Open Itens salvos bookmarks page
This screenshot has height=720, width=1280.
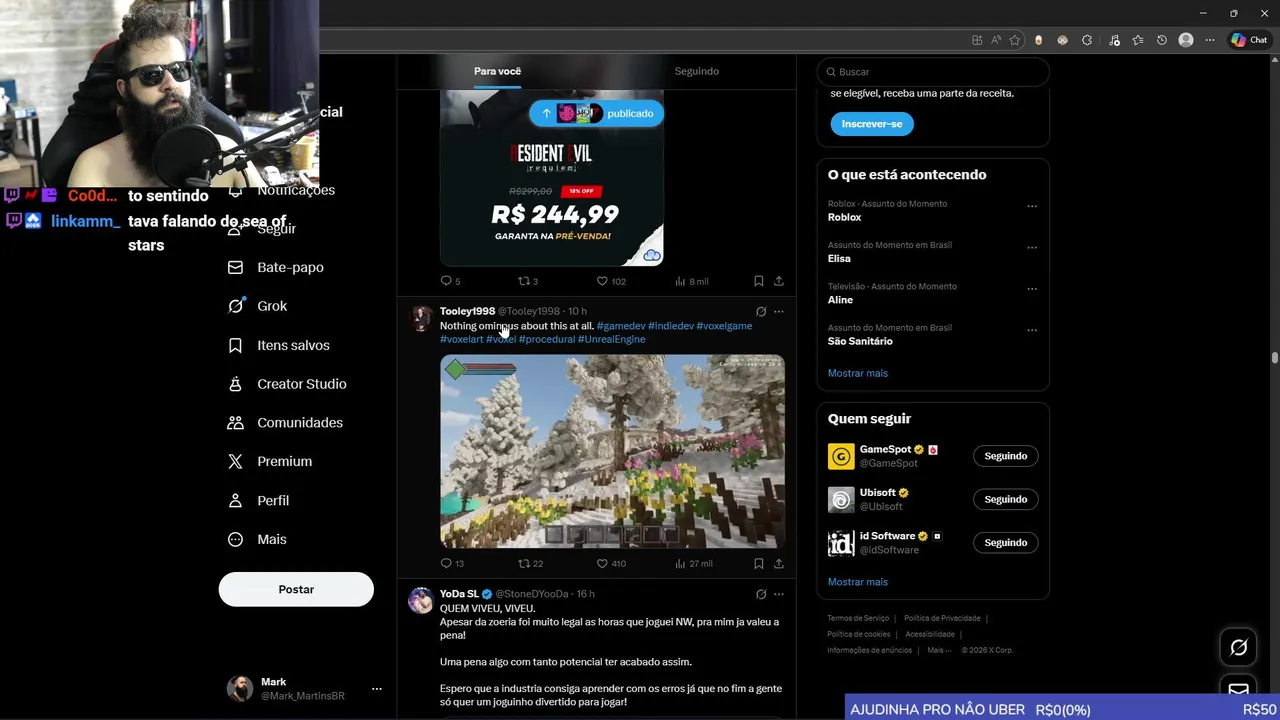click(279, 345)
